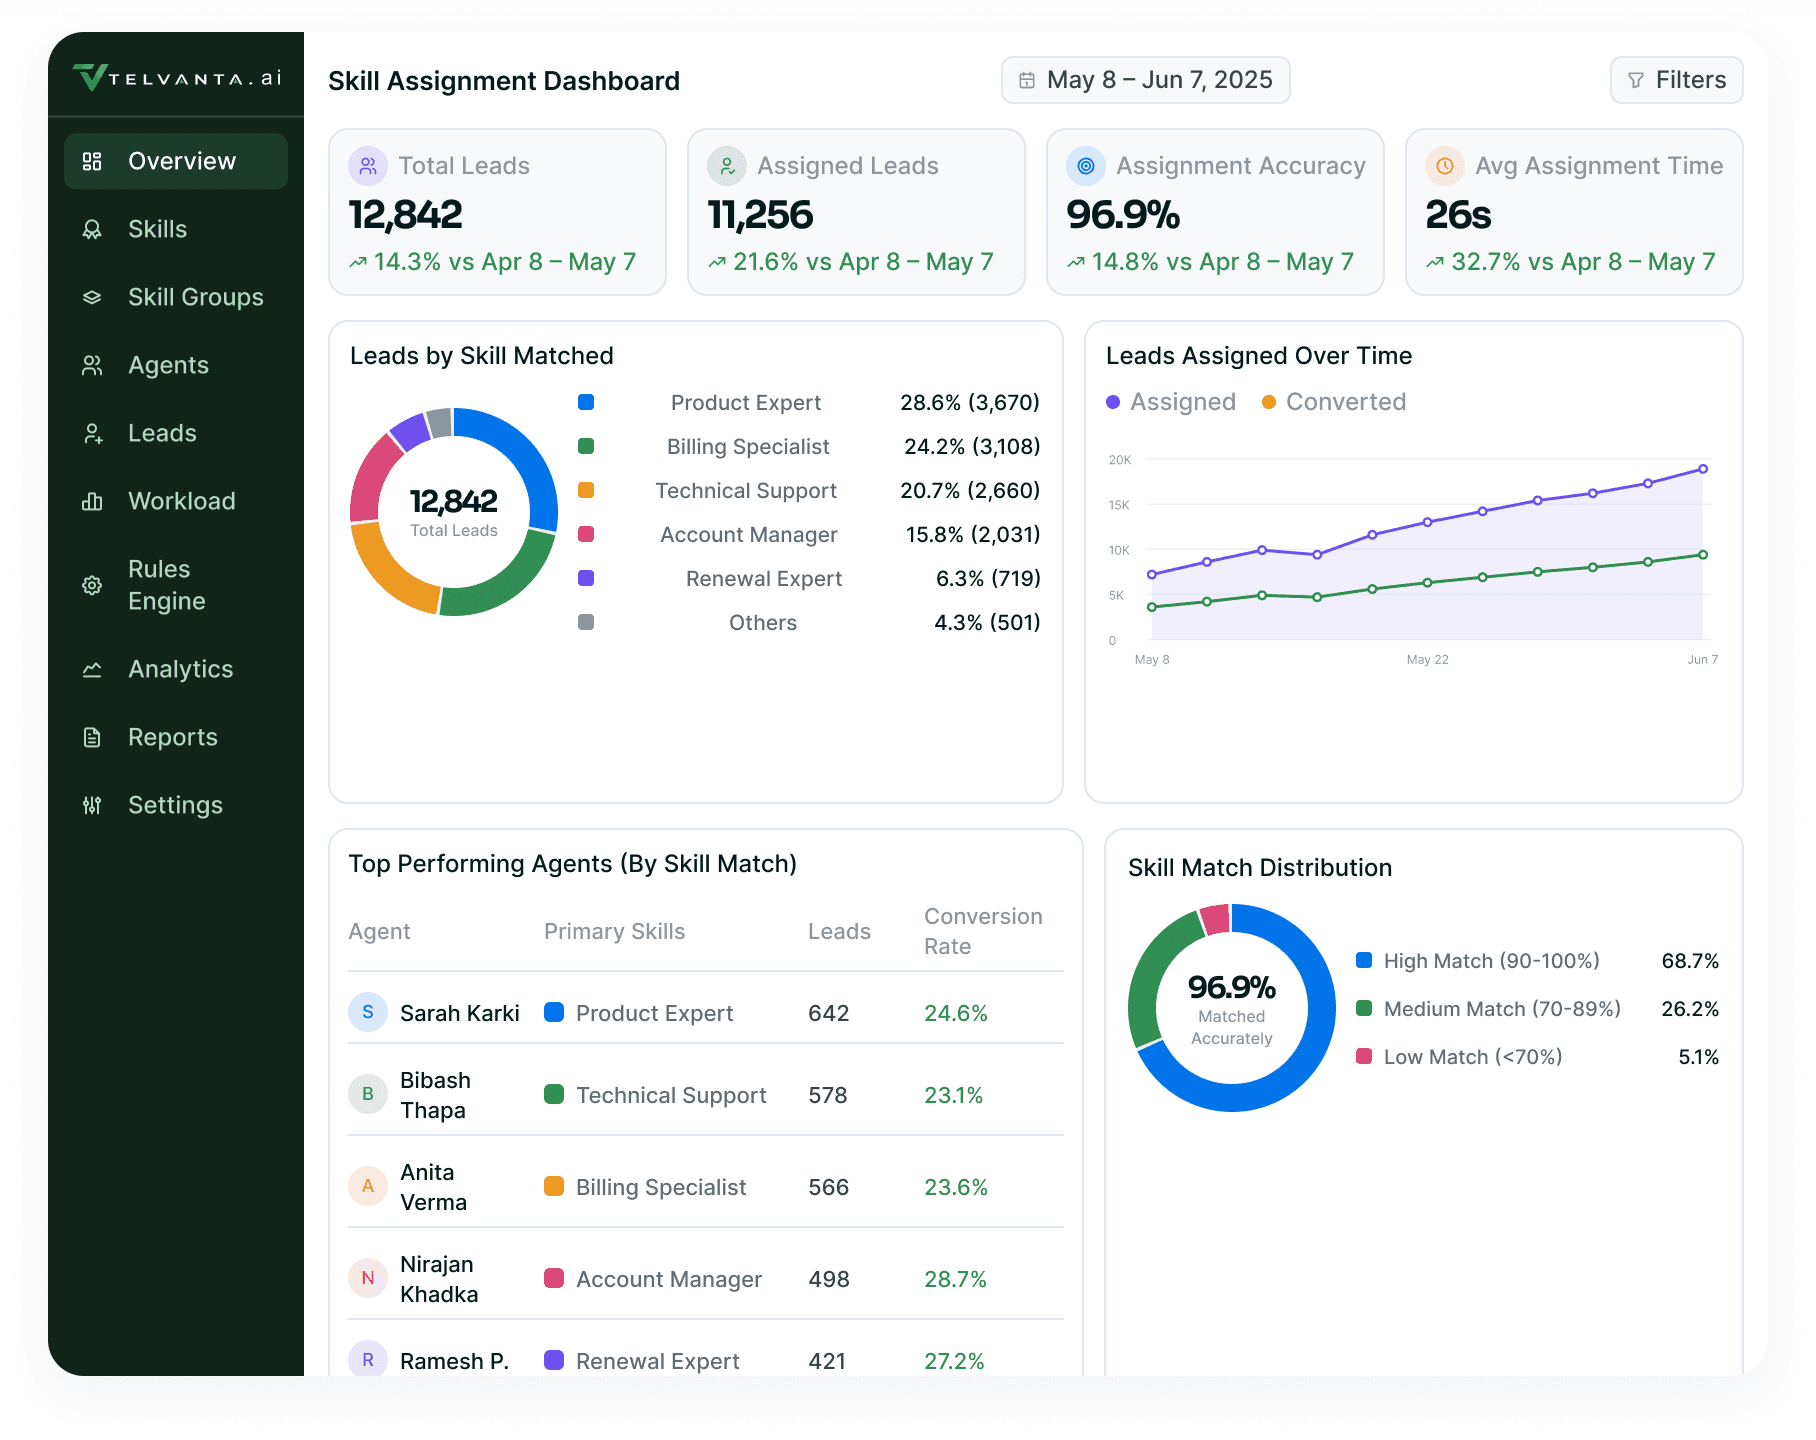Click the Skills badge icon in sidebar

92,229
